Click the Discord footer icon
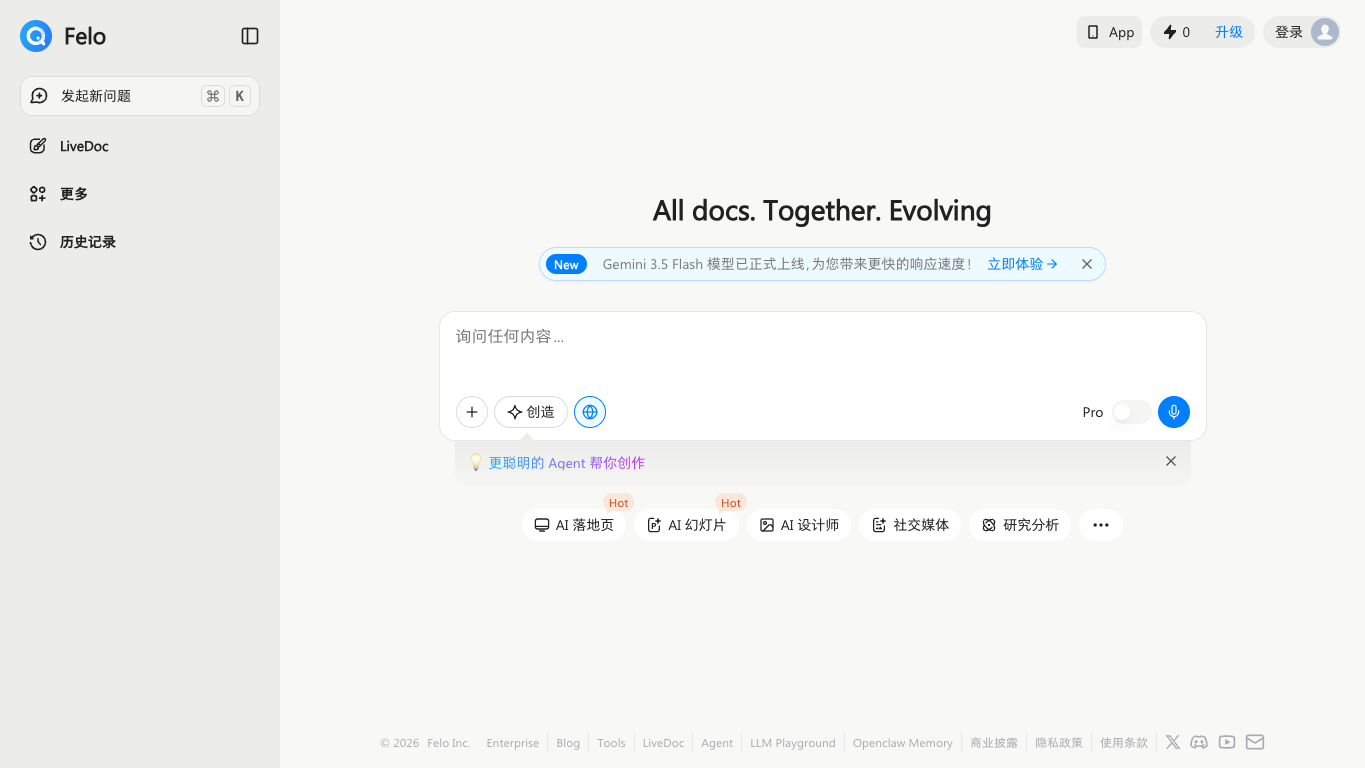1365x768 pixels. [x=1199, y=742]
